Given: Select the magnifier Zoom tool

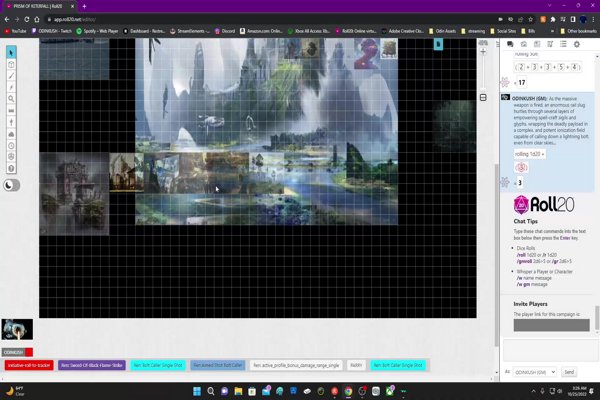Looking at the screenshot, I should (11, 99).
